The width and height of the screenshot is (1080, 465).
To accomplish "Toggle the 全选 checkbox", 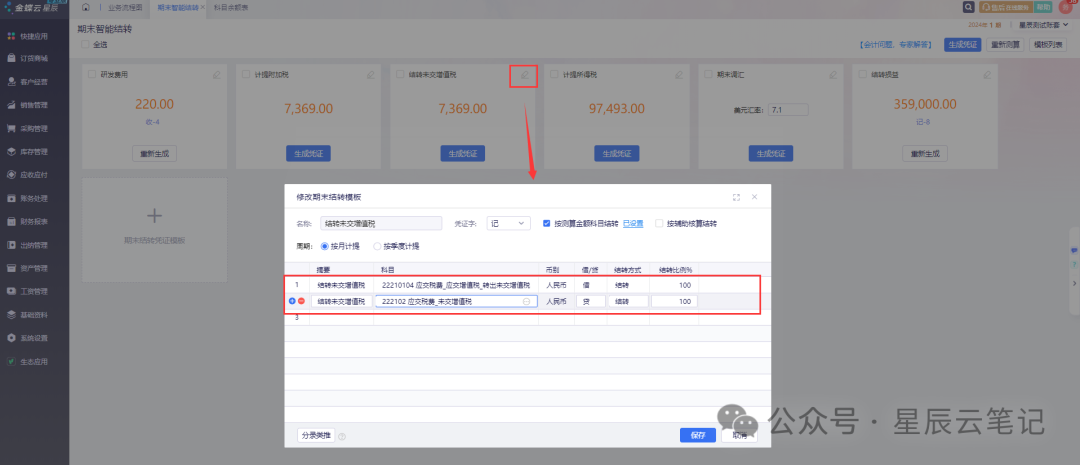I will (85, 45).
